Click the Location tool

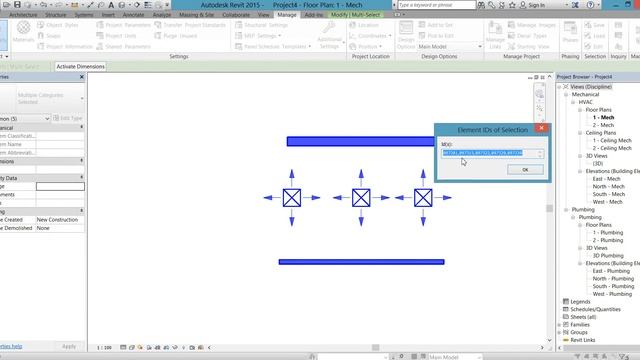(x=364, y=25)
